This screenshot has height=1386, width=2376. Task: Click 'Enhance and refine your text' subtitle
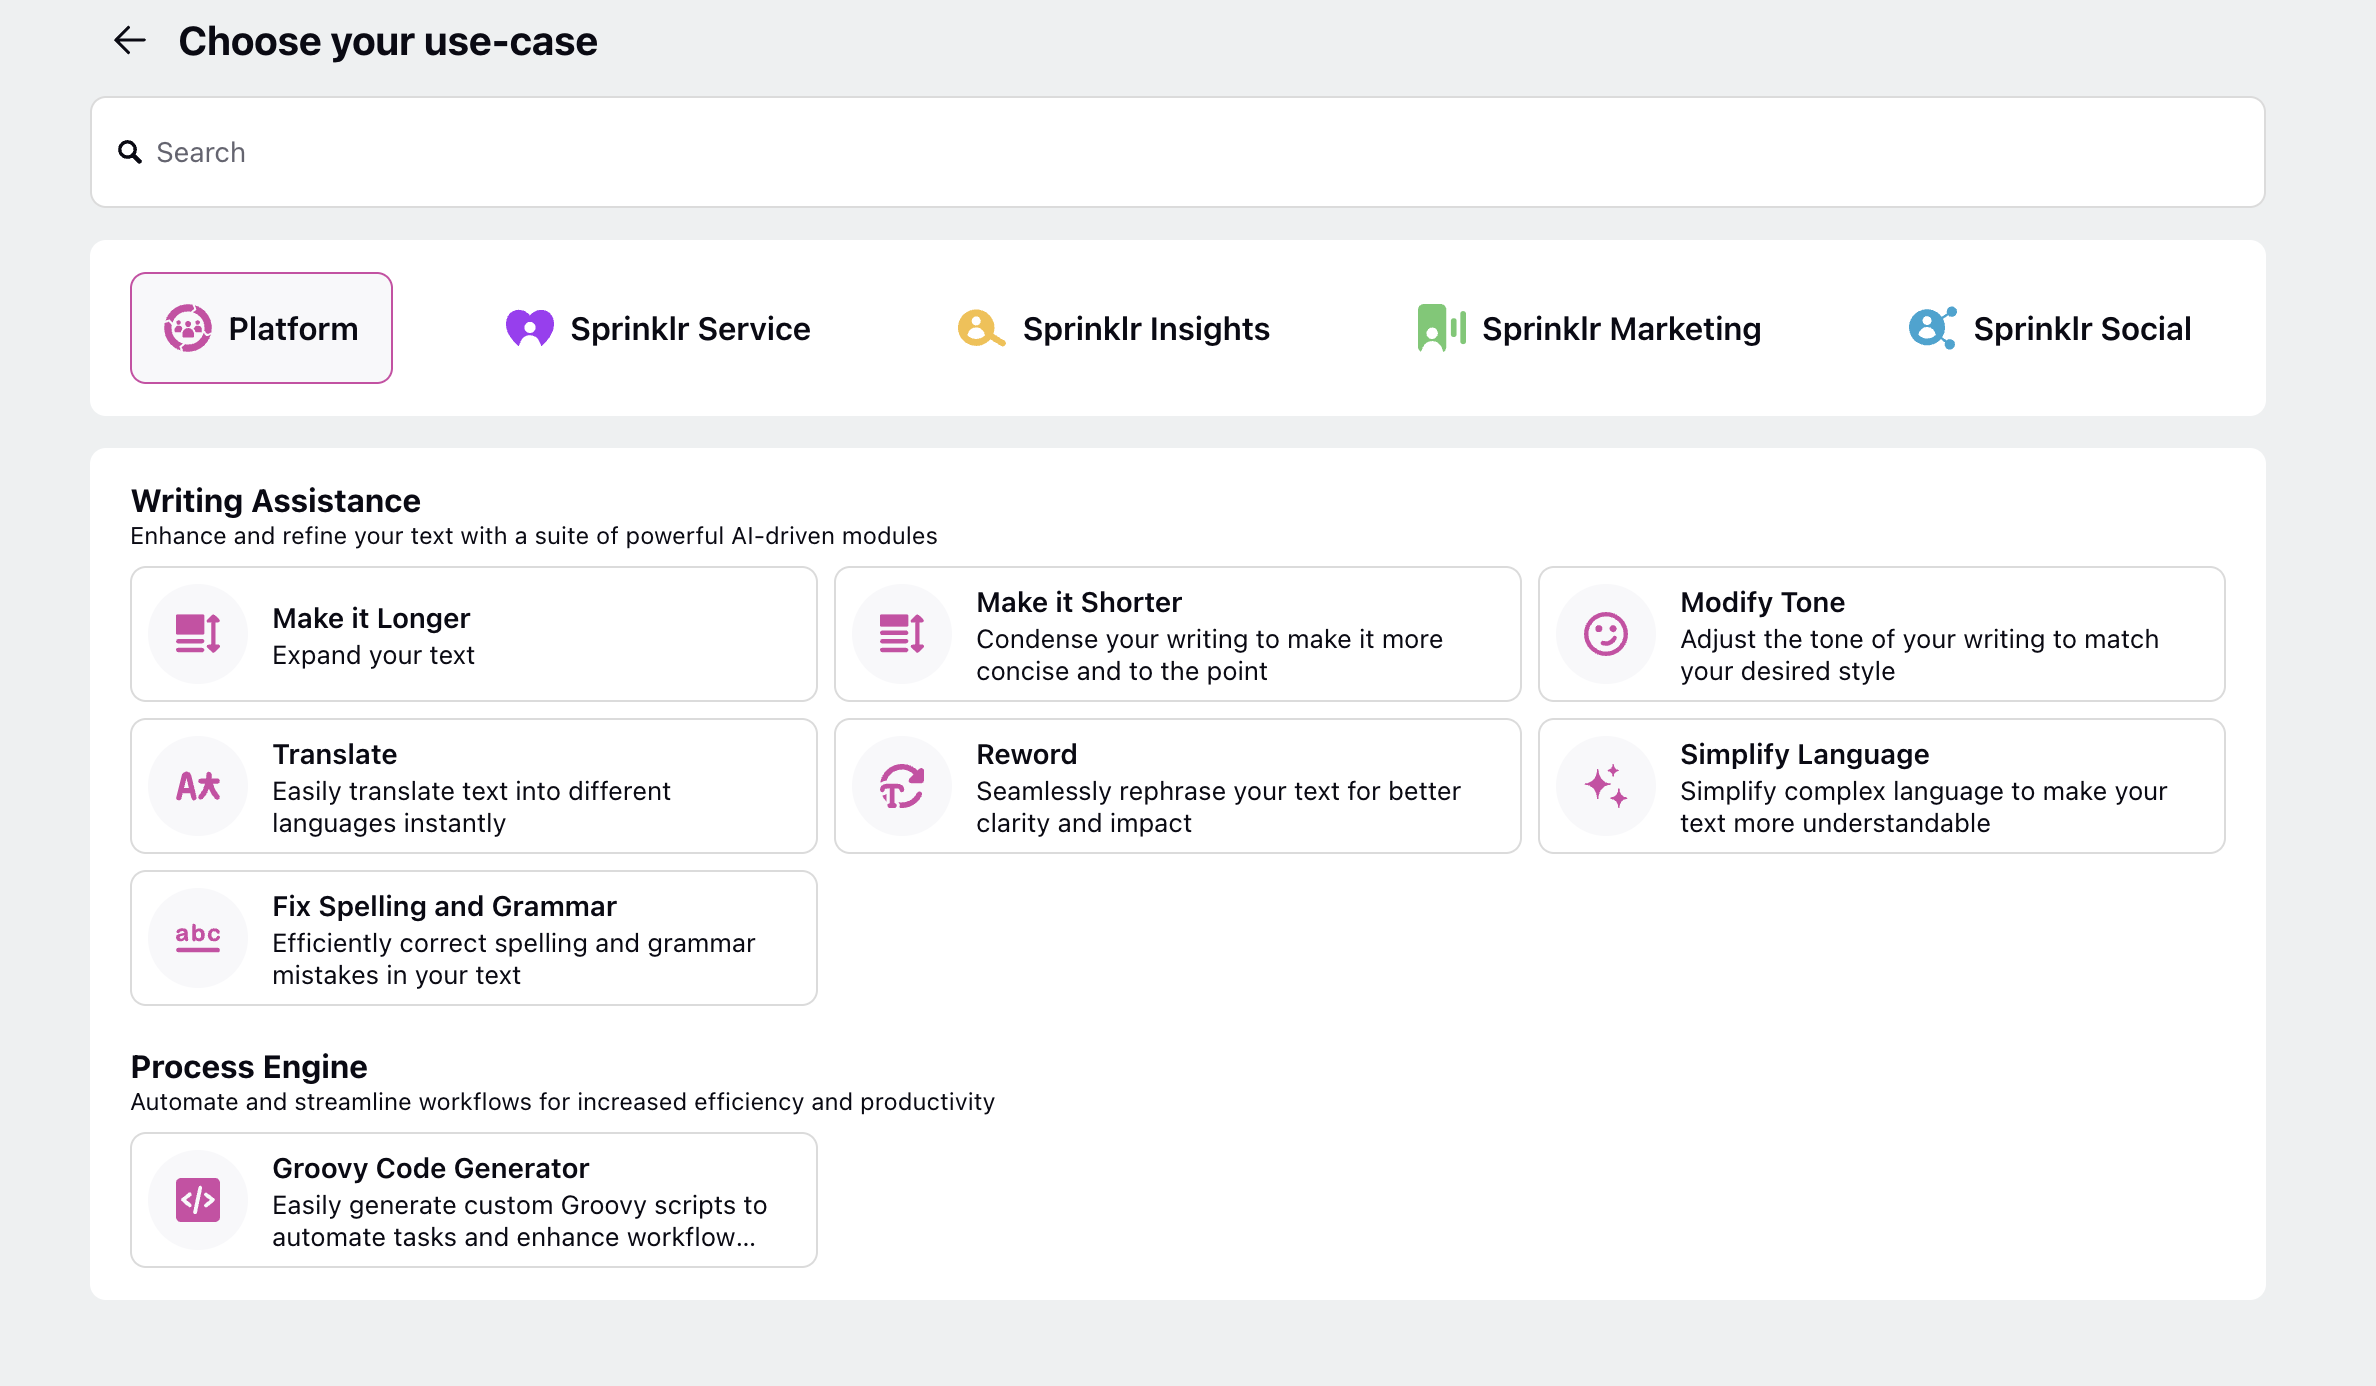(x=534, y=536)
